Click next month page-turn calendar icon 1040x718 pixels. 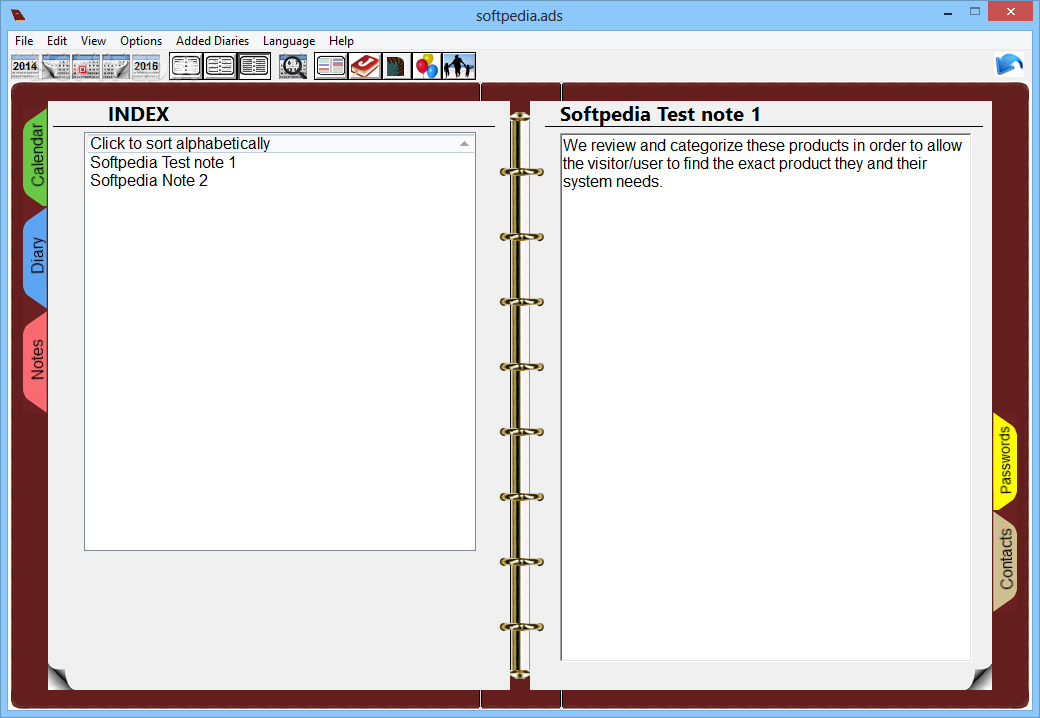coord(115,66)
